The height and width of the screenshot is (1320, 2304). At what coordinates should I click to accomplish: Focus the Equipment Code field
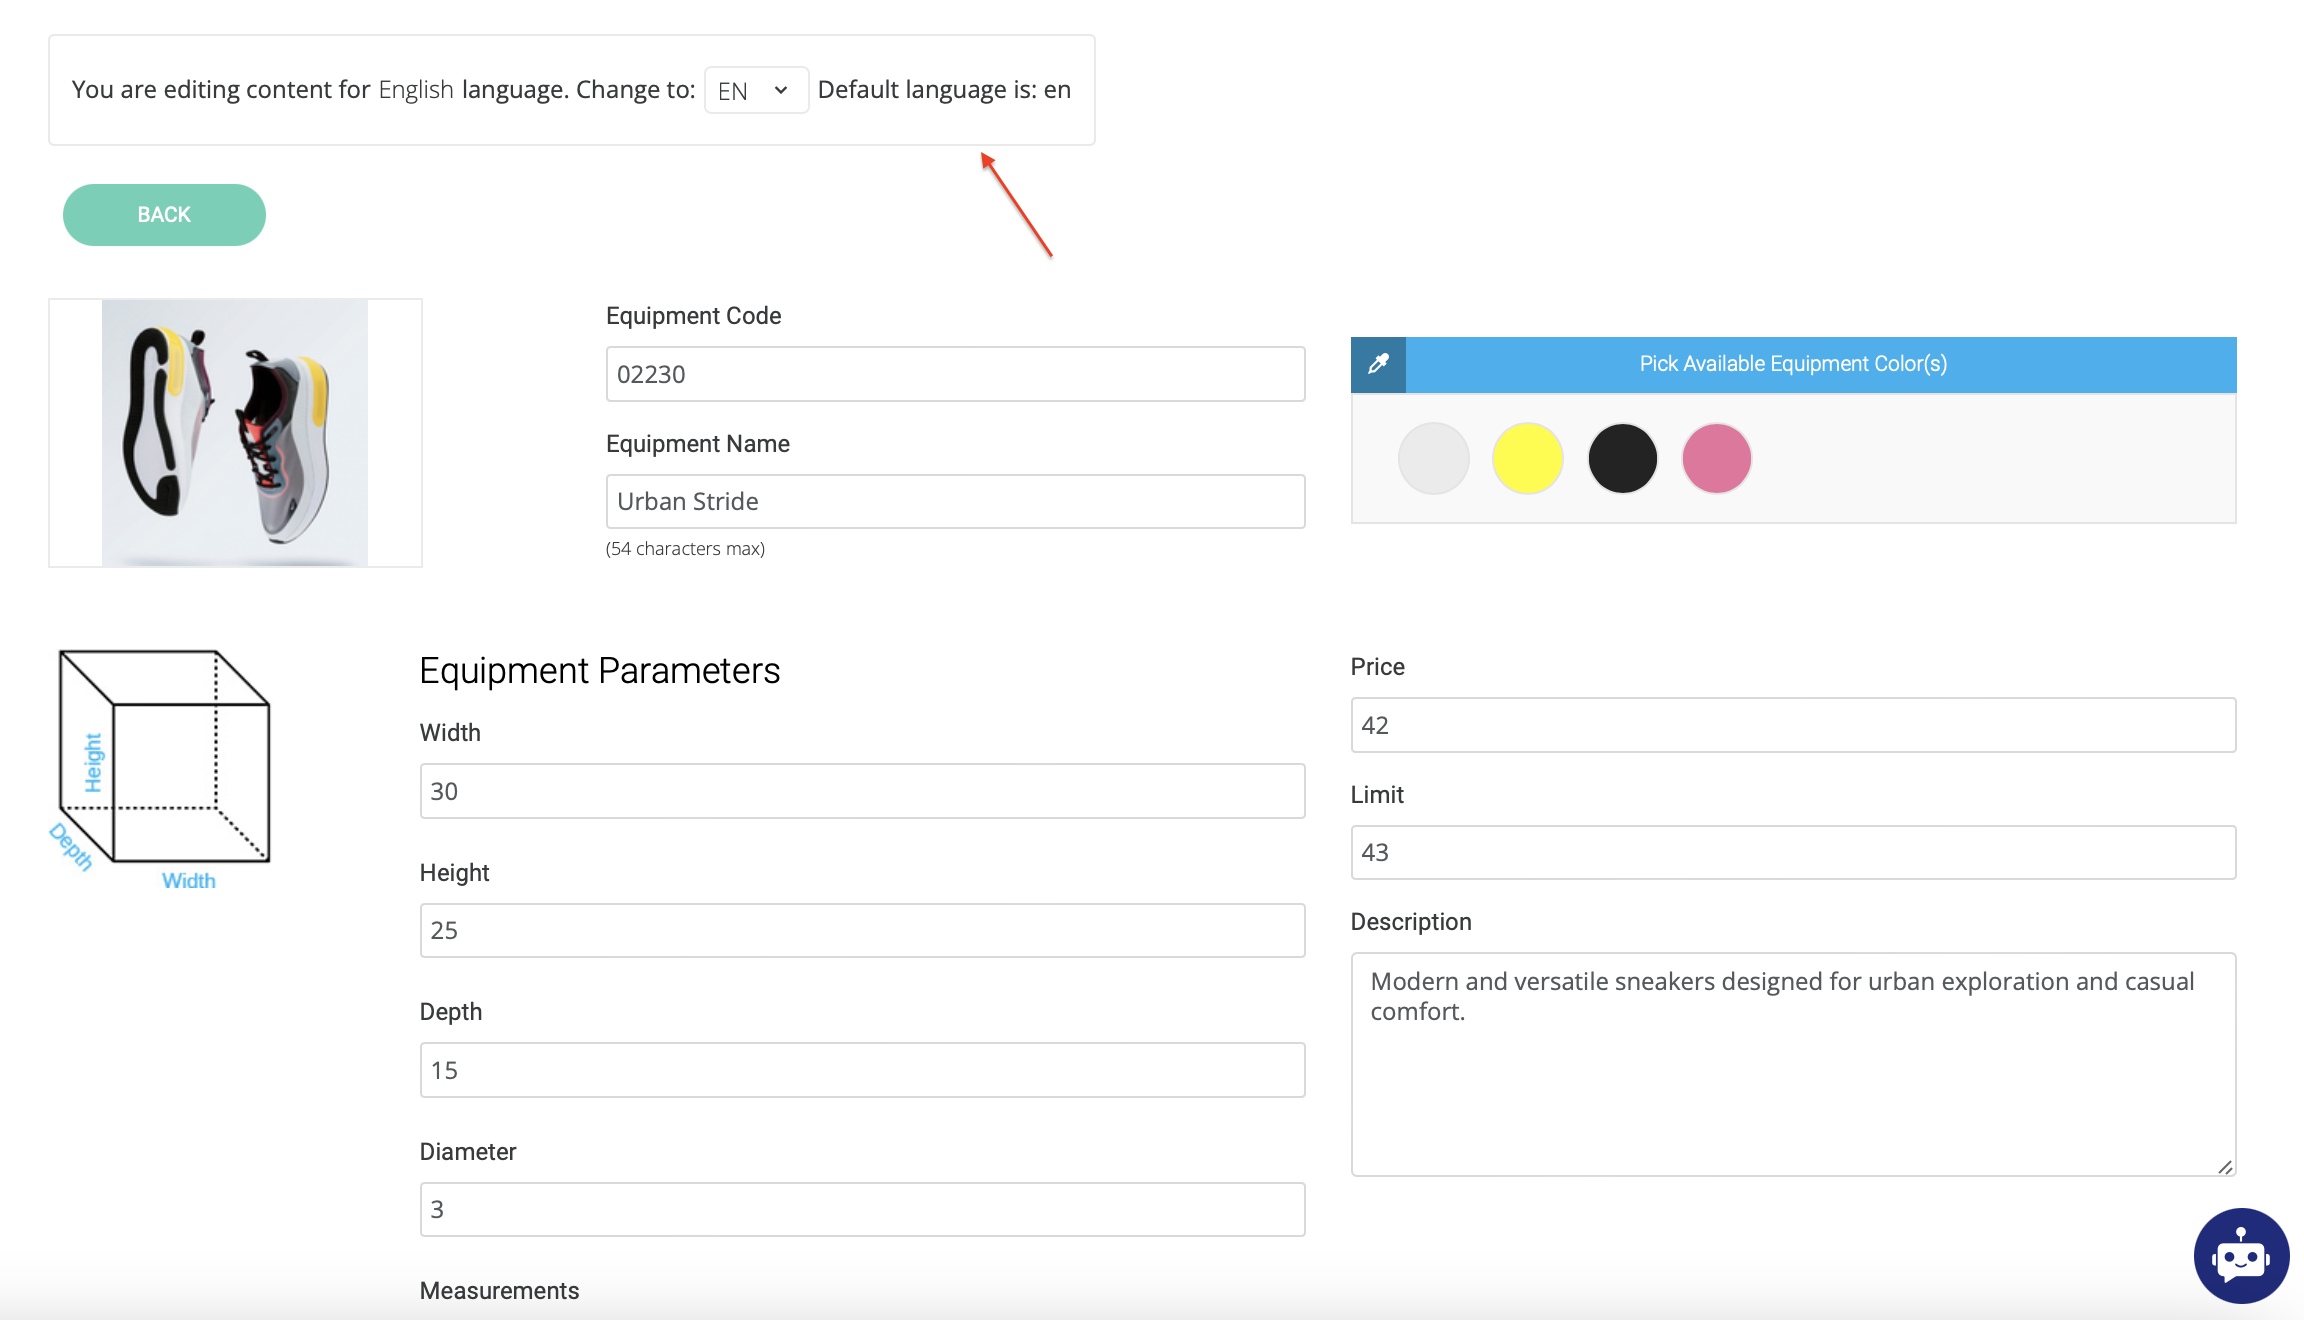tap(955, 374)
